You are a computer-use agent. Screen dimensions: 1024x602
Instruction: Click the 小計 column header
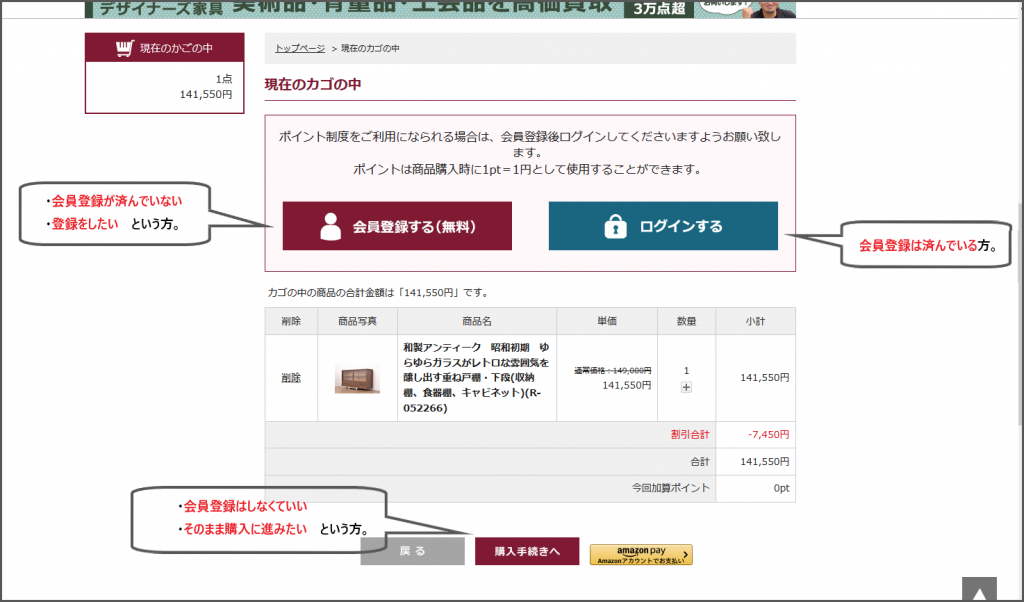pyautogui.click(x=756, y=321)
